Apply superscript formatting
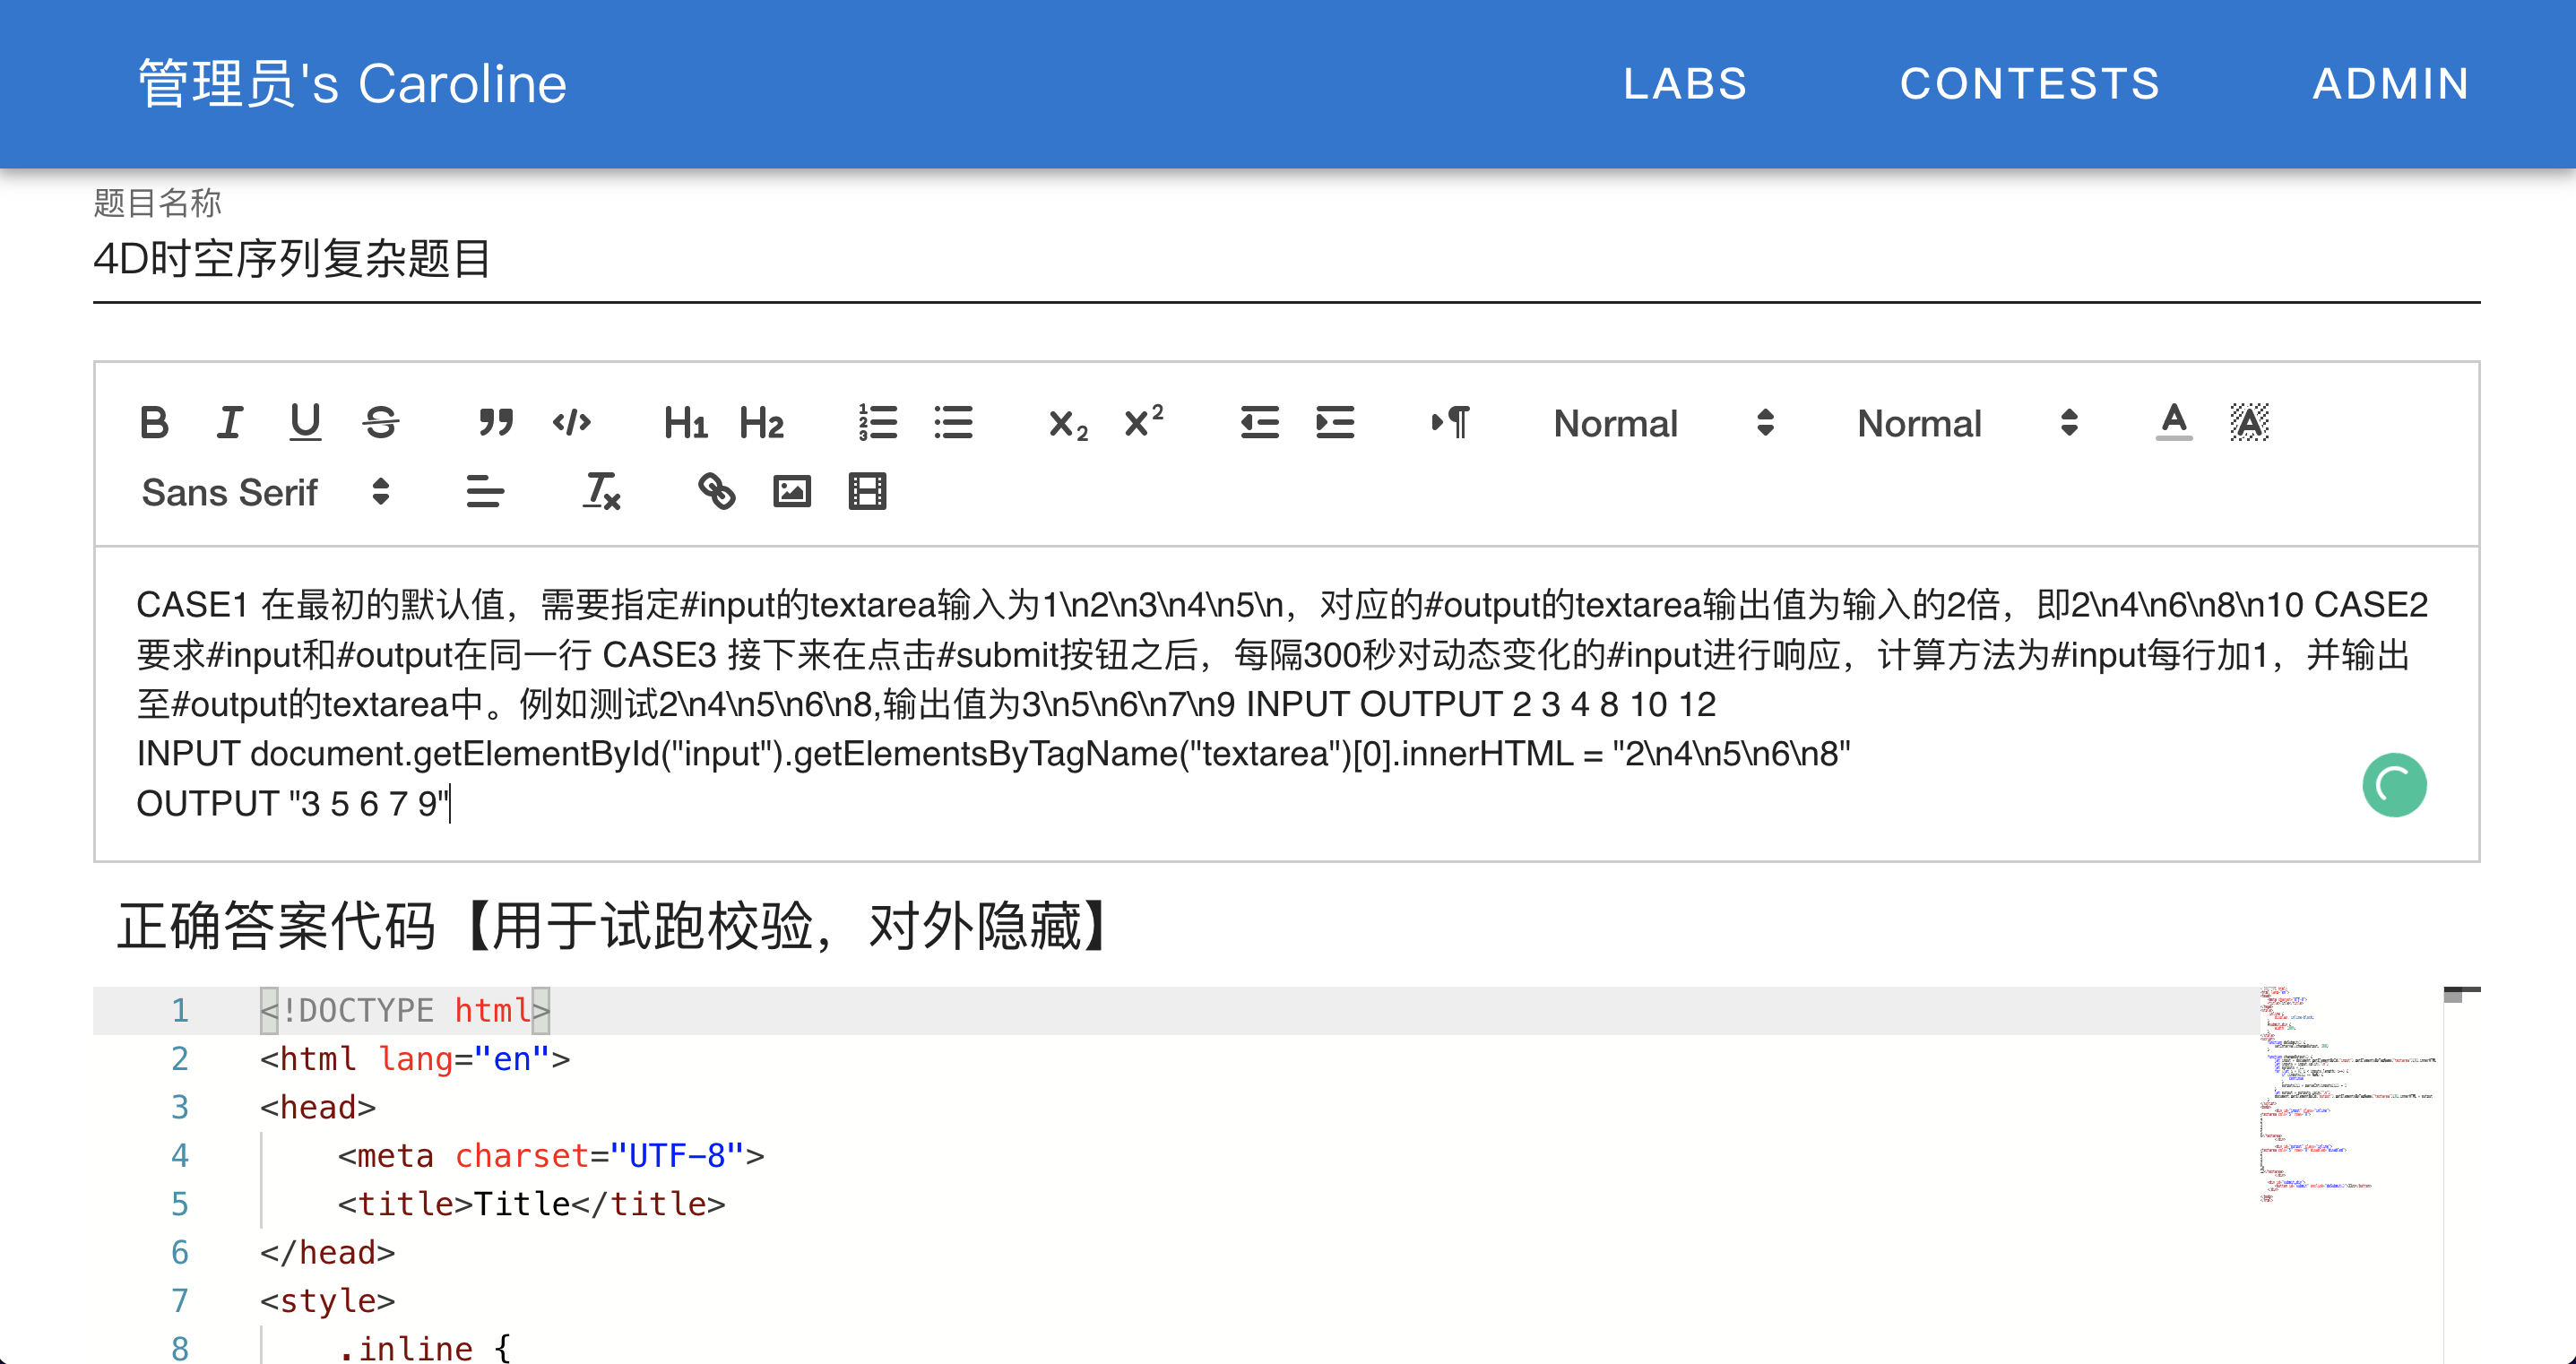The image size is (2576, 1364). pyautogui.click(x=1143, y=423)
